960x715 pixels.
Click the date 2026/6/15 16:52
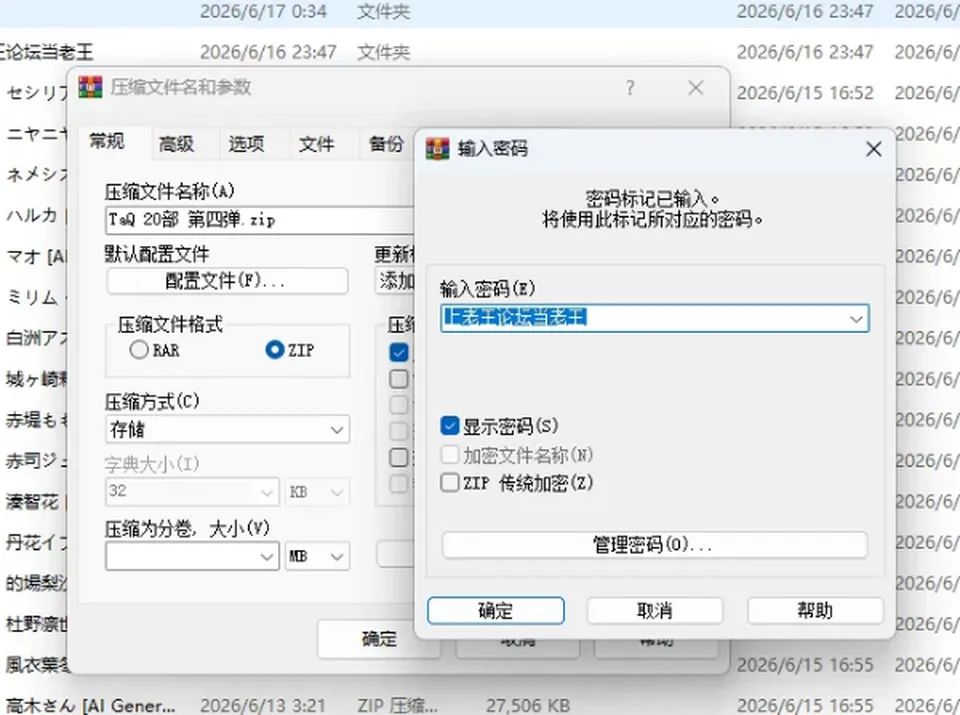click(804, 93)
